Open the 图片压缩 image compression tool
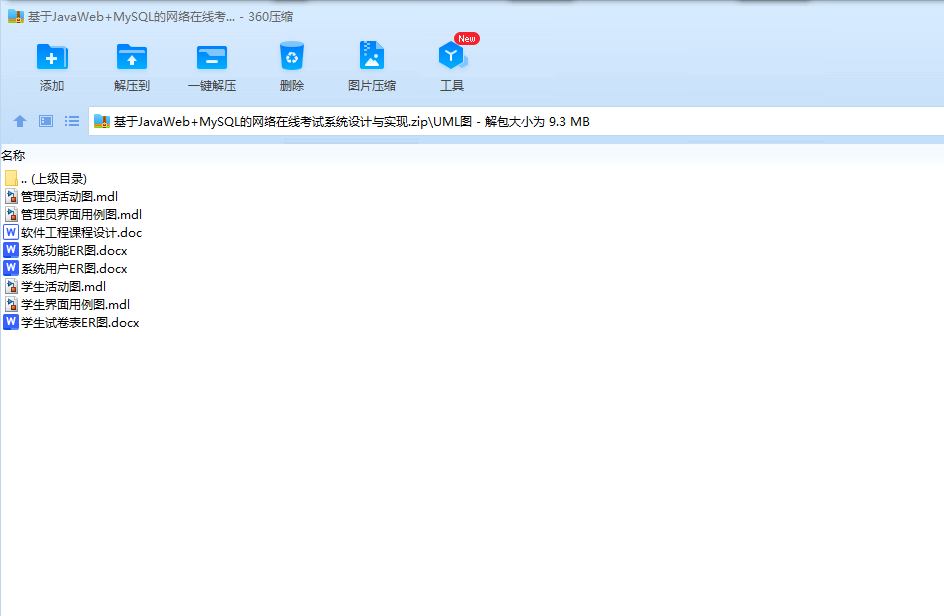 (x=372, y=55)
